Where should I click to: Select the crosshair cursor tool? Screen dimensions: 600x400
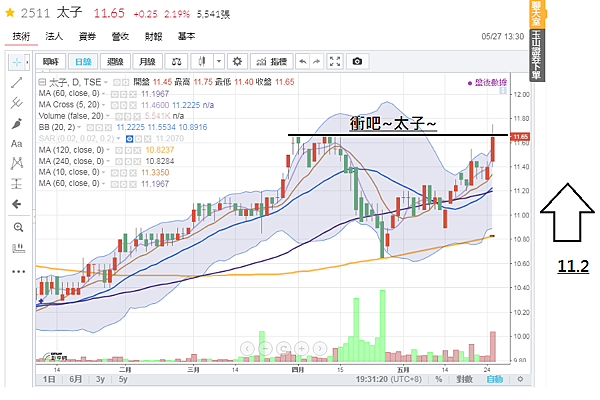pyautogui.click(x=16, y=62)
